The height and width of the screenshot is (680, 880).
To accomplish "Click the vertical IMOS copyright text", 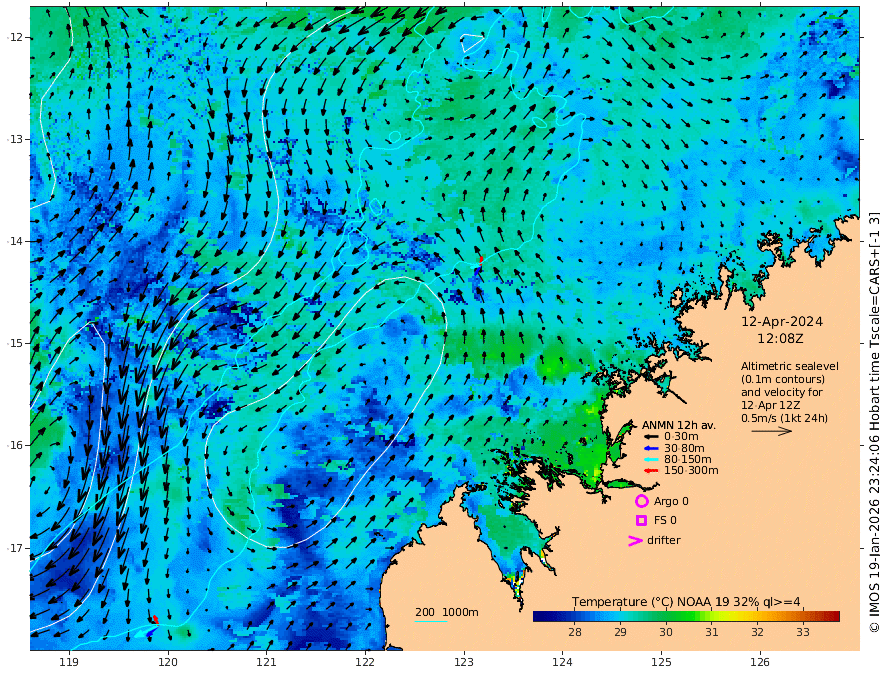I will click(x=873, y=422).
